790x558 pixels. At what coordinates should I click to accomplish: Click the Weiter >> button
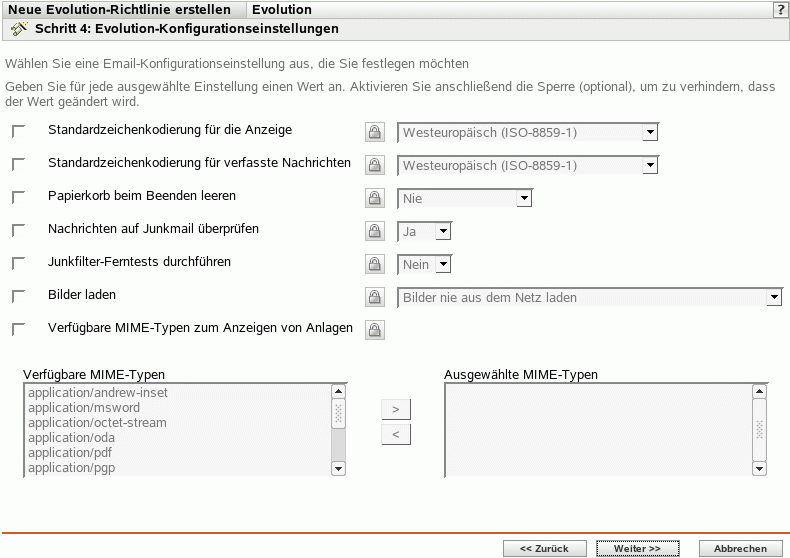tap(637, 548)
